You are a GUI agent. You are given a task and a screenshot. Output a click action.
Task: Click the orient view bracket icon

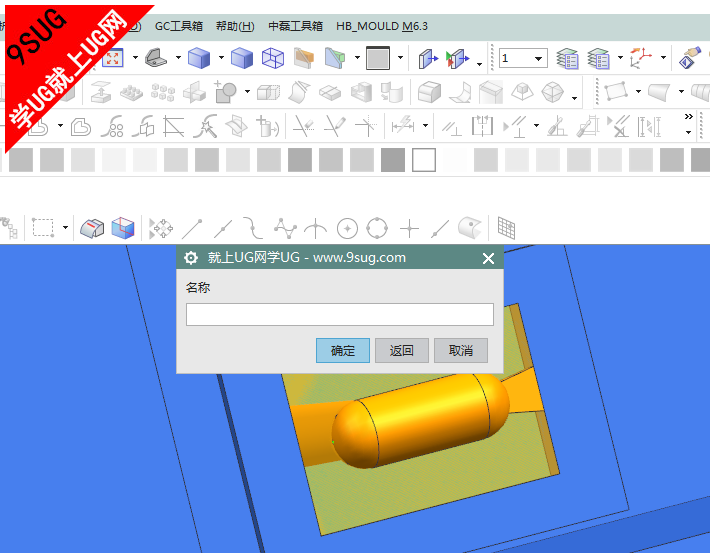pos(156,58)
